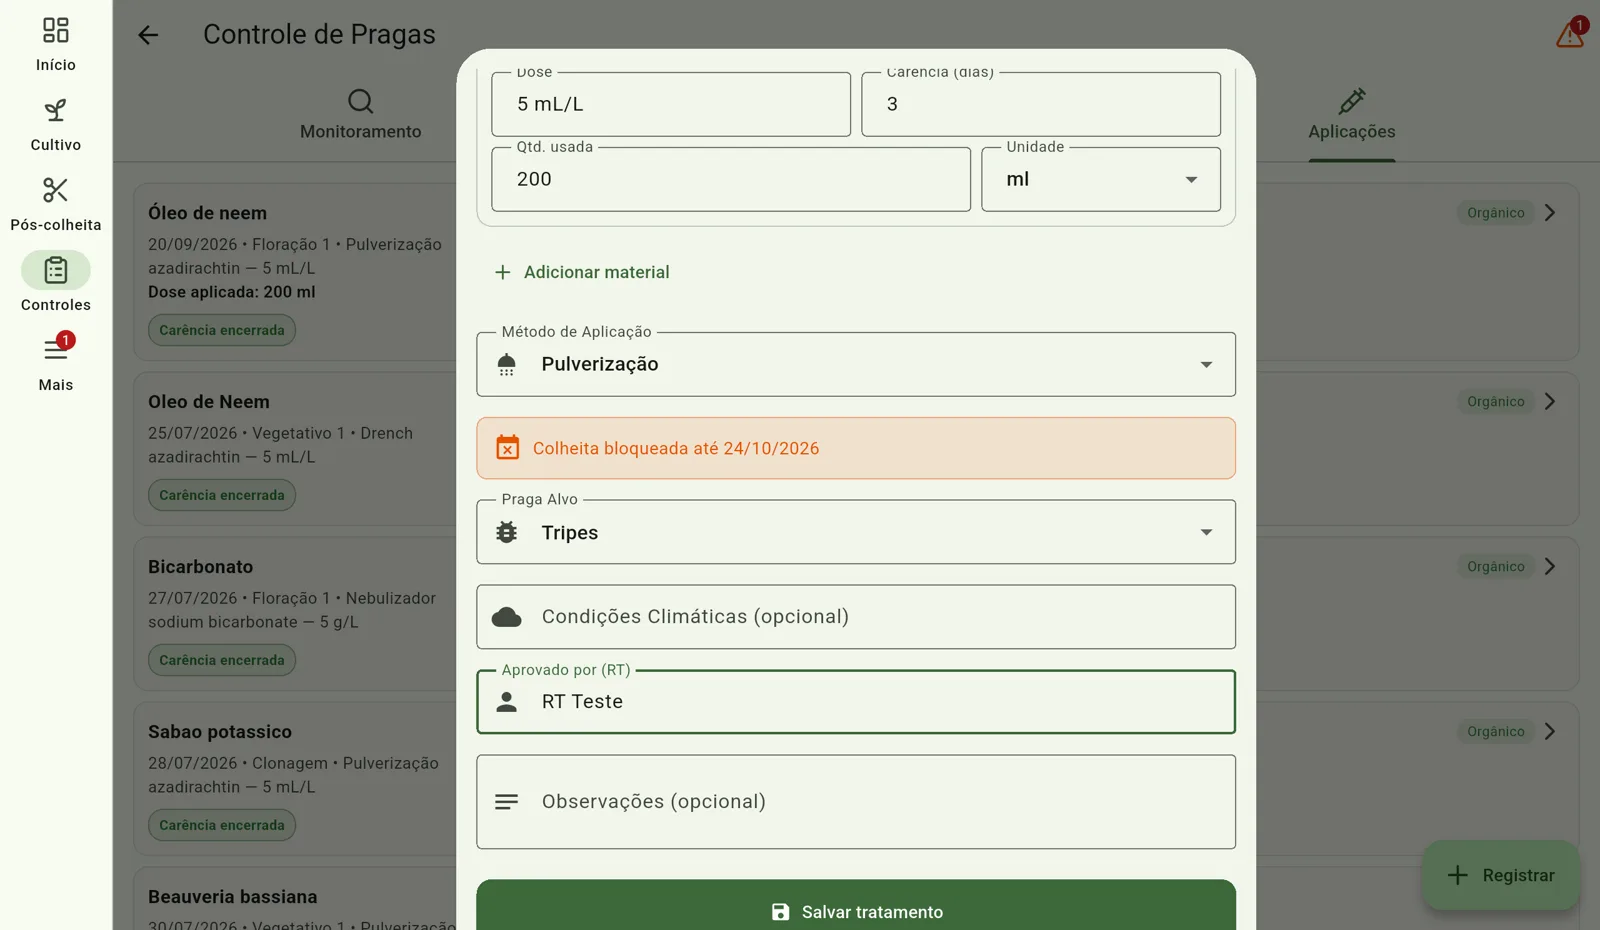Click the cloud icon in Condições Climáticas
Viewport: 1600px width, 930px height.
click(x=507, y=617)
